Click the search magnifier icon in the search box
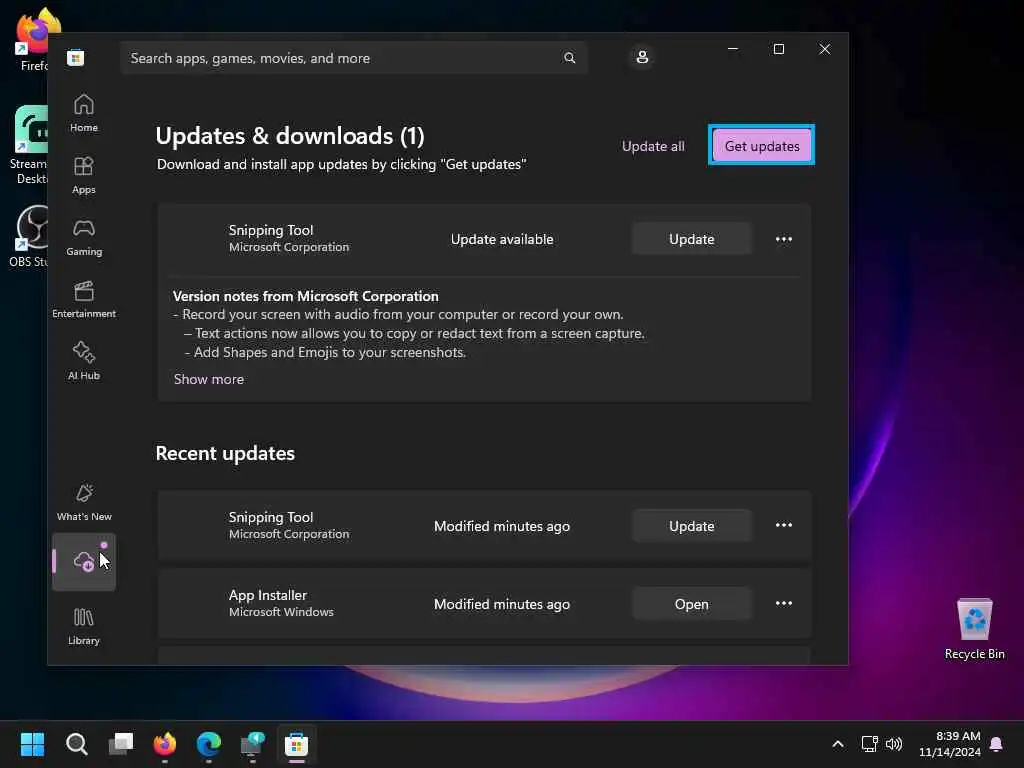Image resolution: width=1024 pixels, height=768 pixels. [569, 58]
